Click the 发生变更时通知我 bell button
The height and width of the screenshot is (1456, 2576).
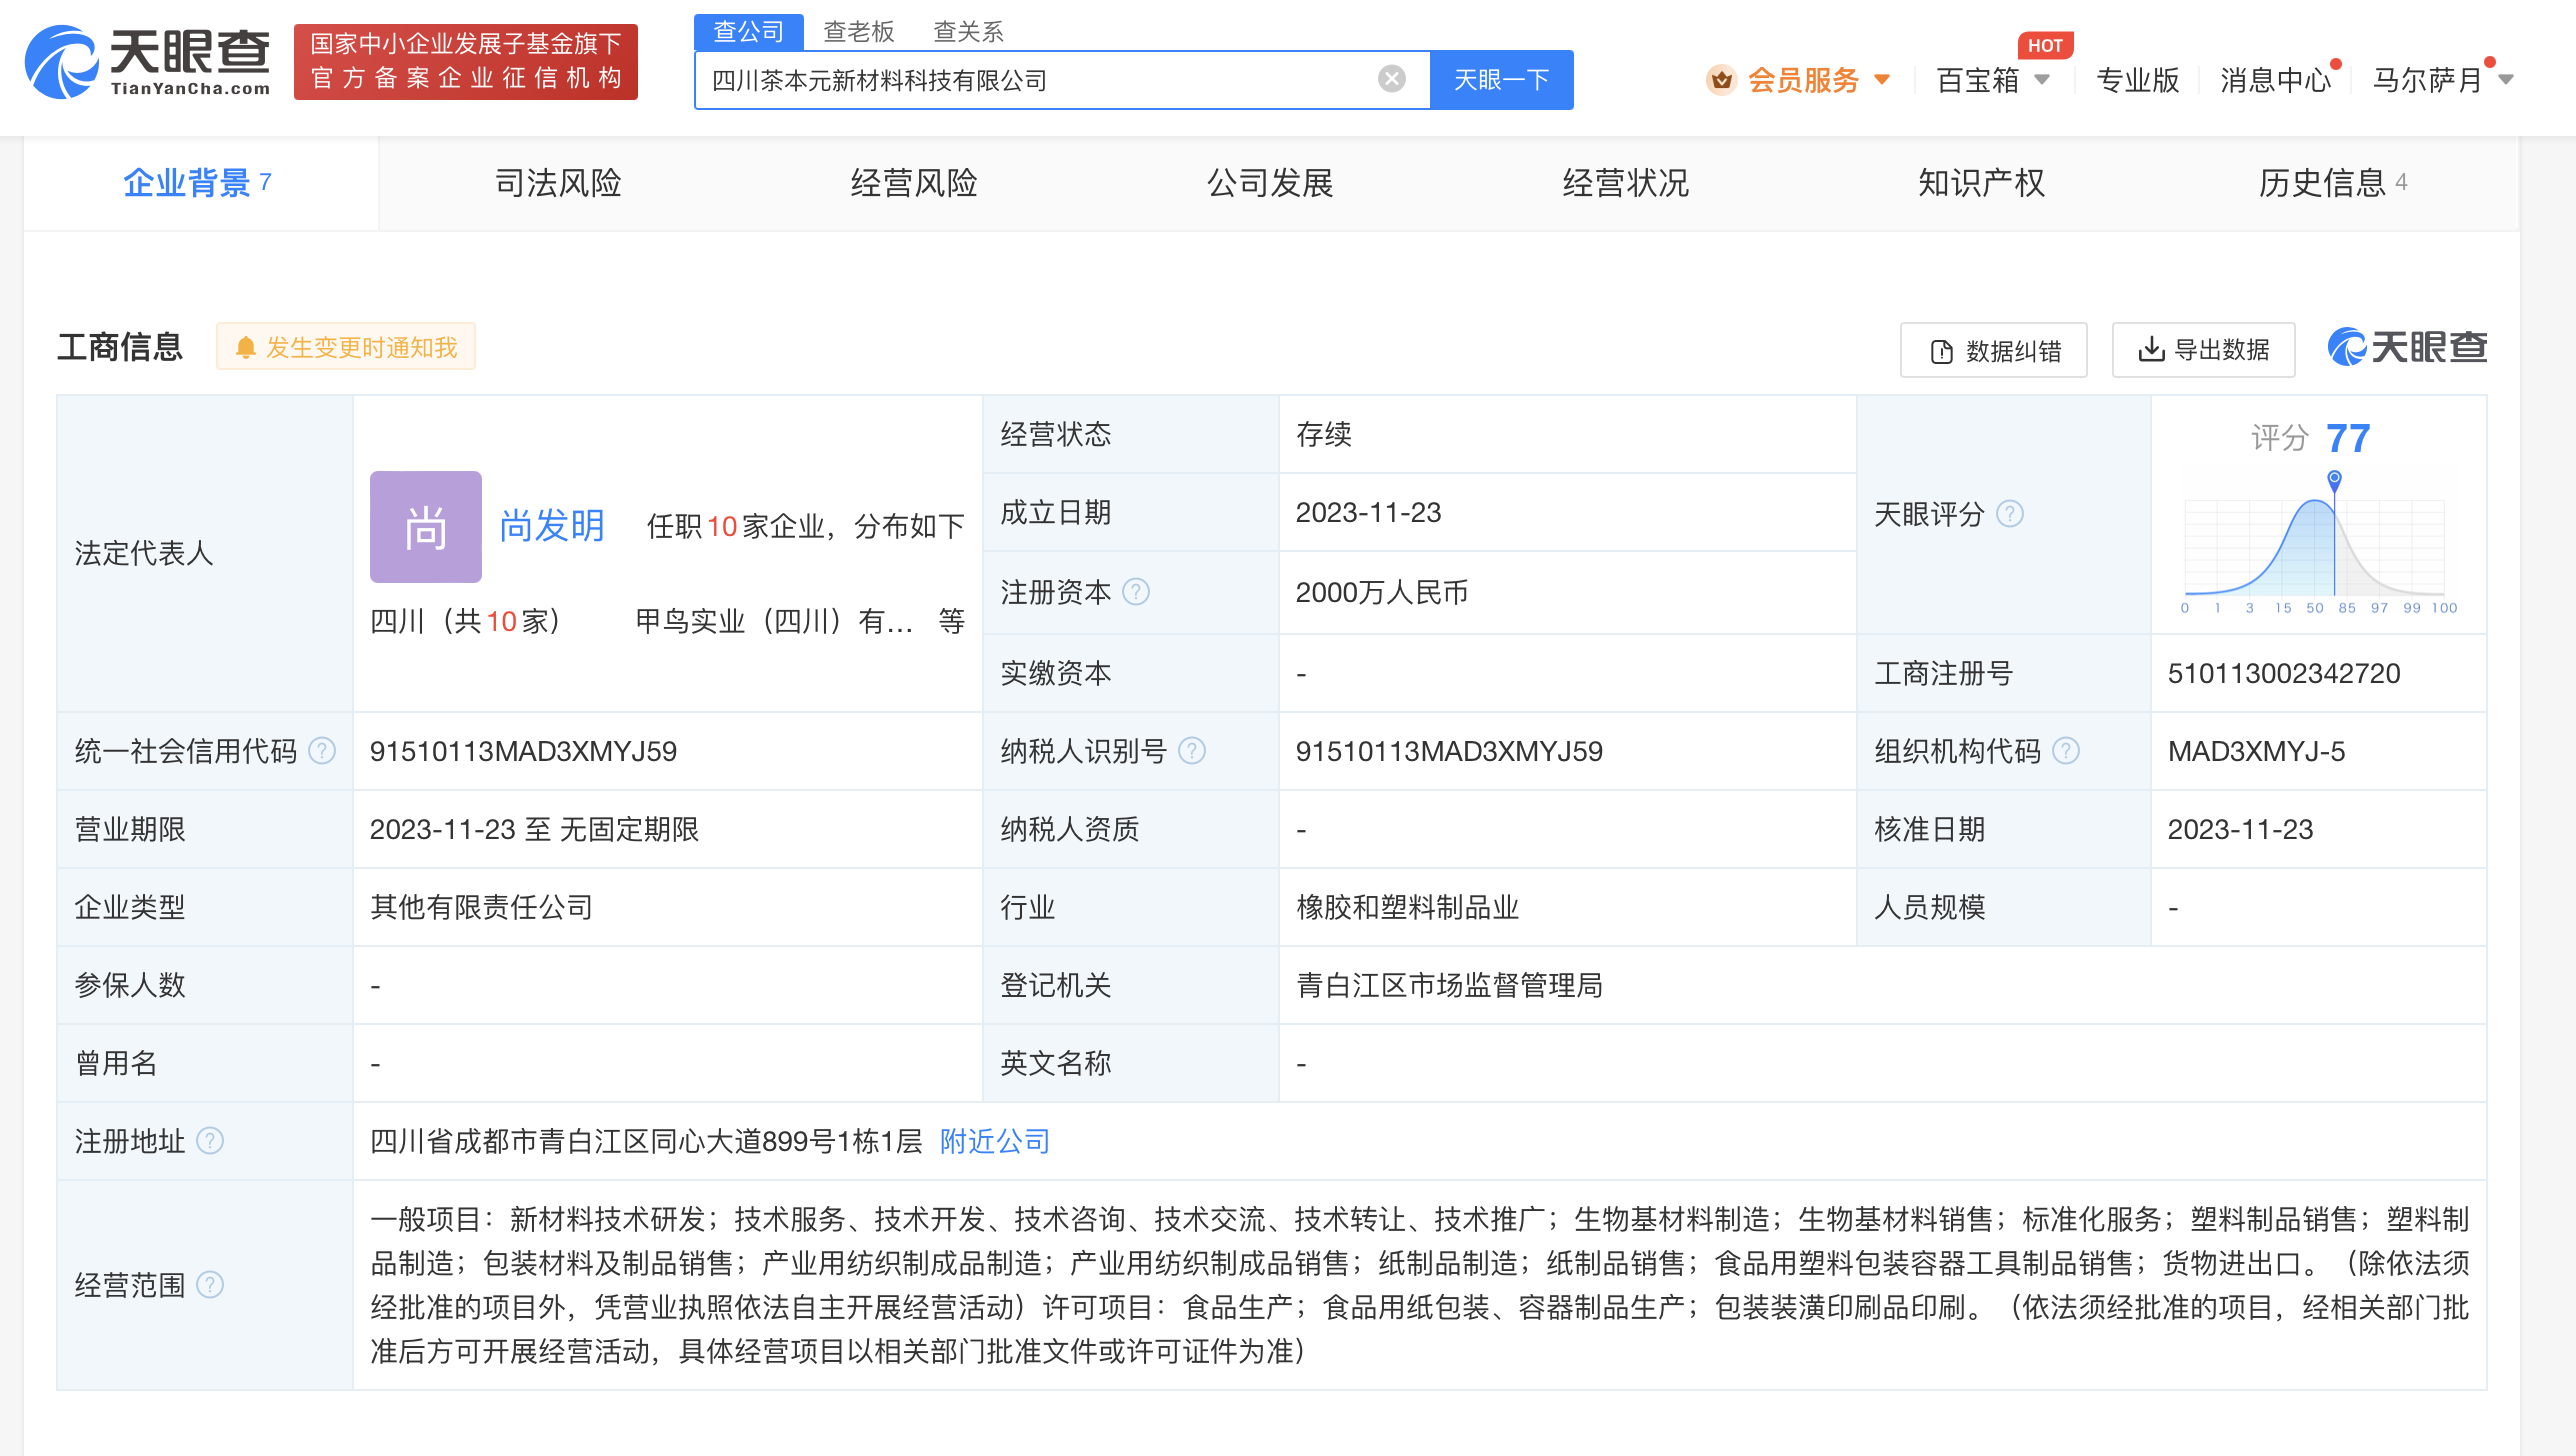[x=346, y=347]
